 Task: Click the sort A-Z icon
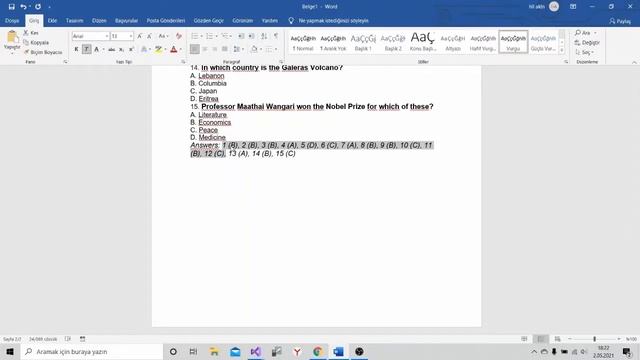(264, 36)
